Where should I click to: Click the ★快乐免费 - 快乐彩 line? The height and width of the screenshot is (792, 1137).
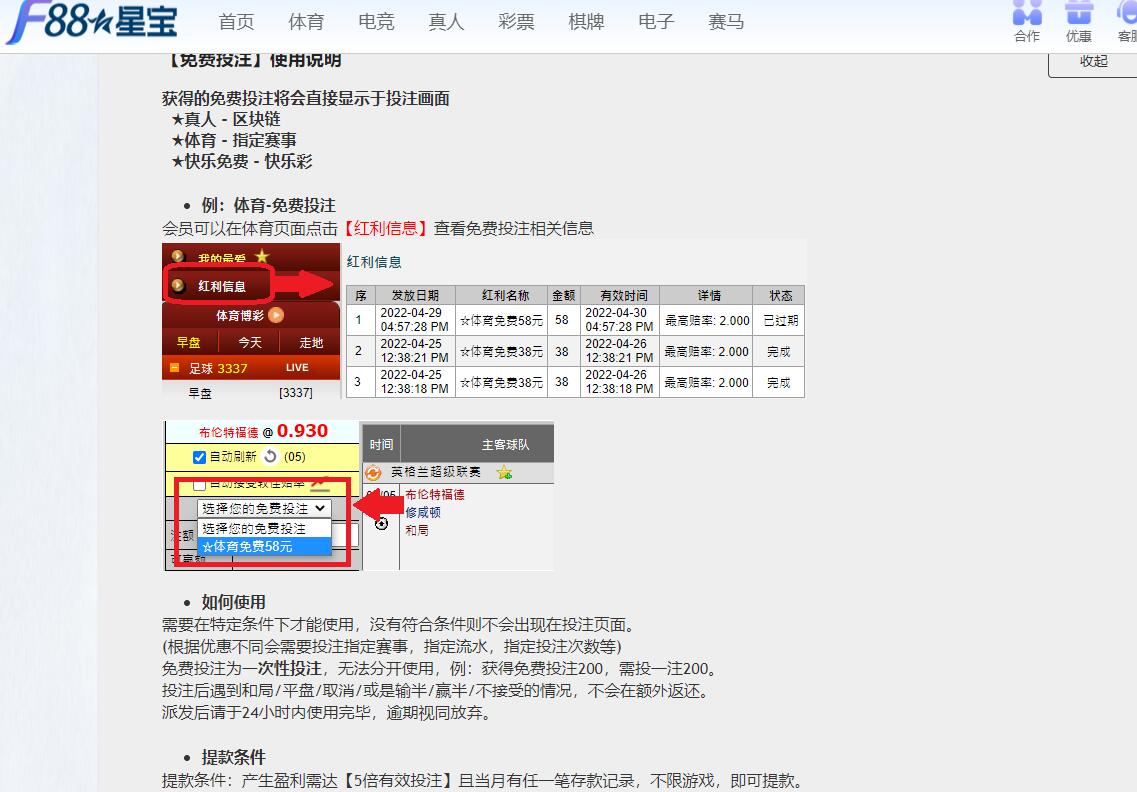click(241, 161)
